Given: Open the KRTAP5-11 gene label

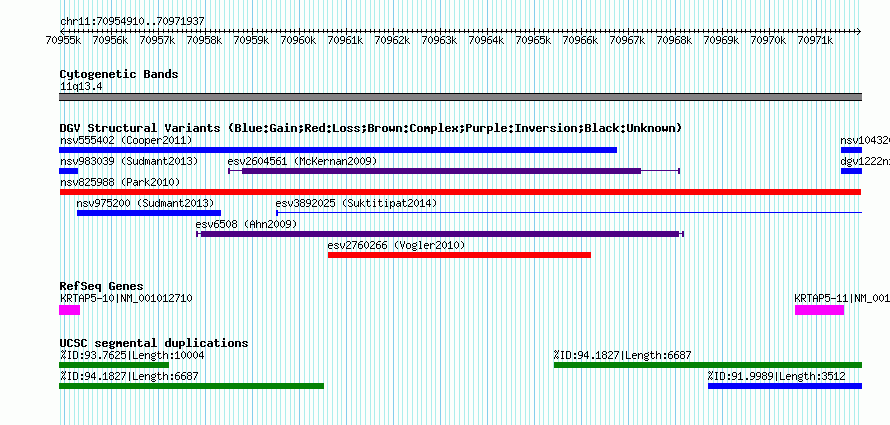Looking at the screenshot, I should point(842,298).
